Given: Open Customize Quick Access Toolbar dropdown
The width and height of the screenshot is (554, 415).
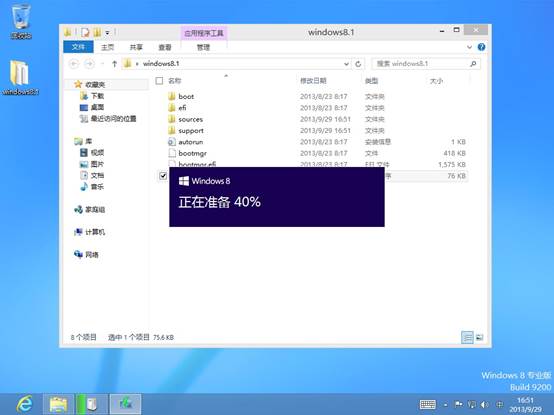Looking at the screenshot, I should (107, 33).
